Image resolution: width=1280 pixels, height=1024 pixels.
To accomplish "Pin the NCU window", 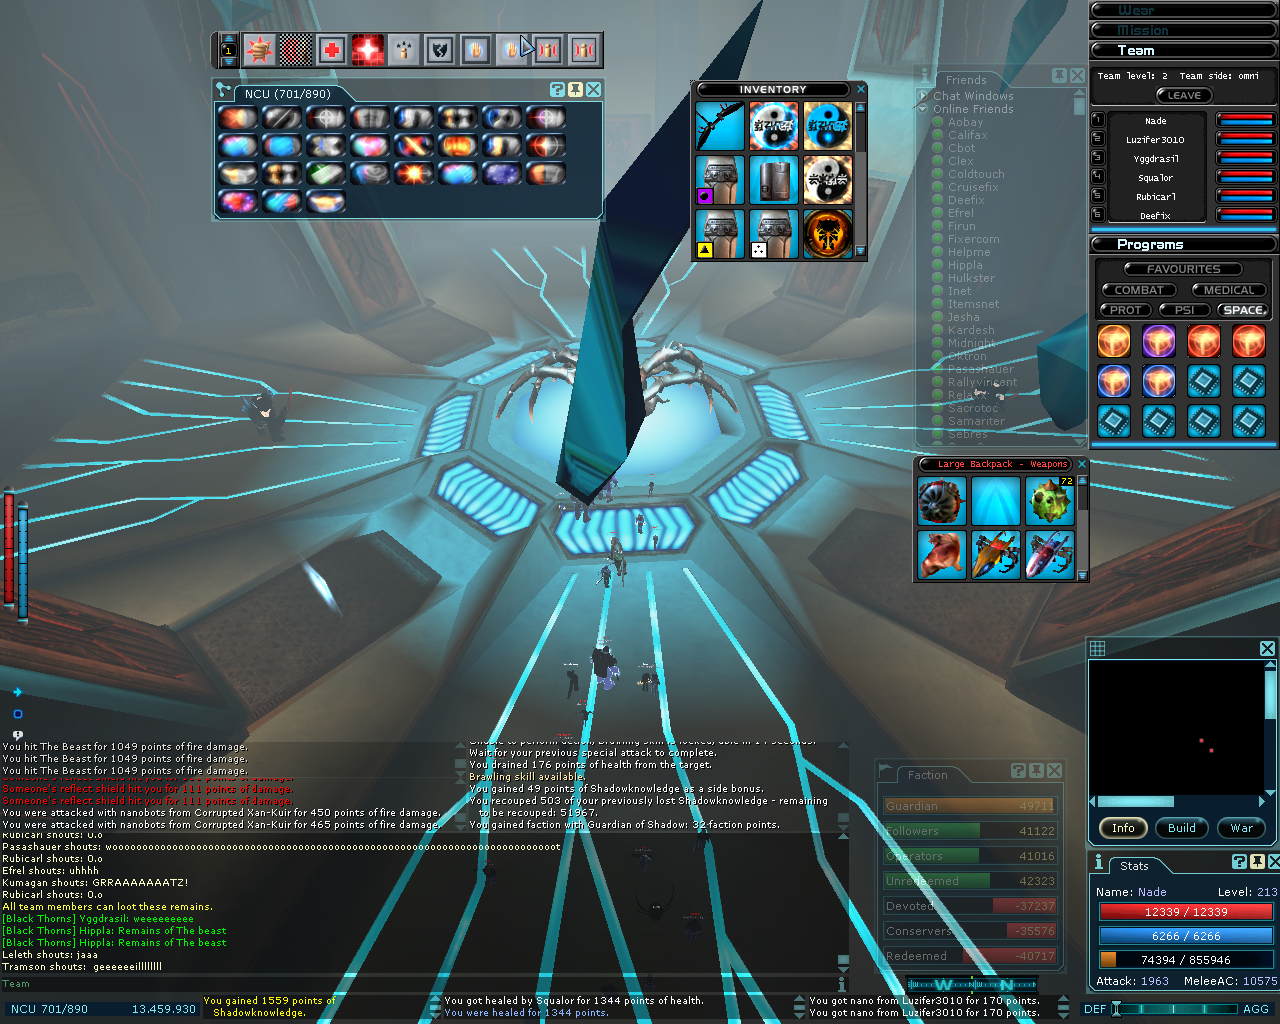I will [x=576, y=90].
